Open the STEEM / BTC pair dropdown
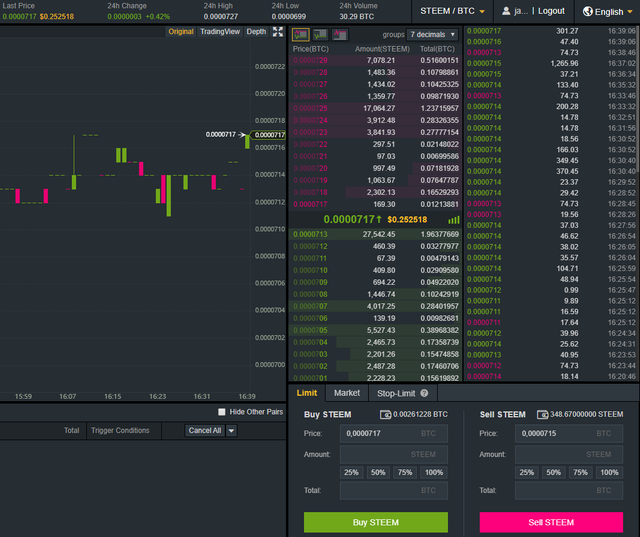640x537 pixels. pyautogui.click(x=452, y=11)
